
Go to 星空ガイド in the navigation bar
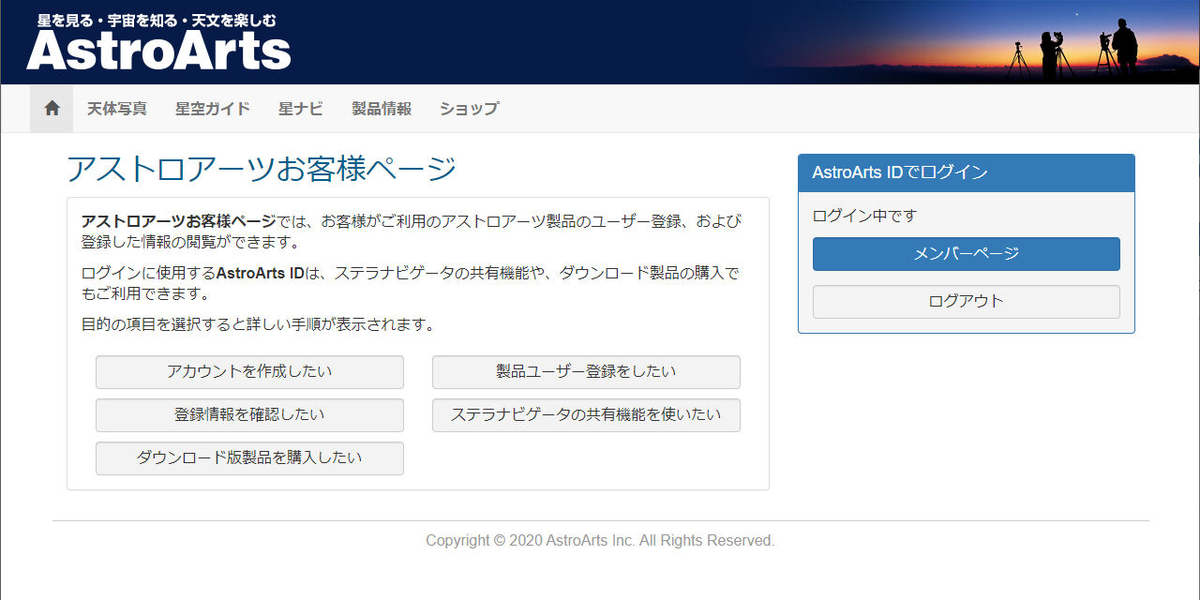pyautogui.click(x=212, y=108)
